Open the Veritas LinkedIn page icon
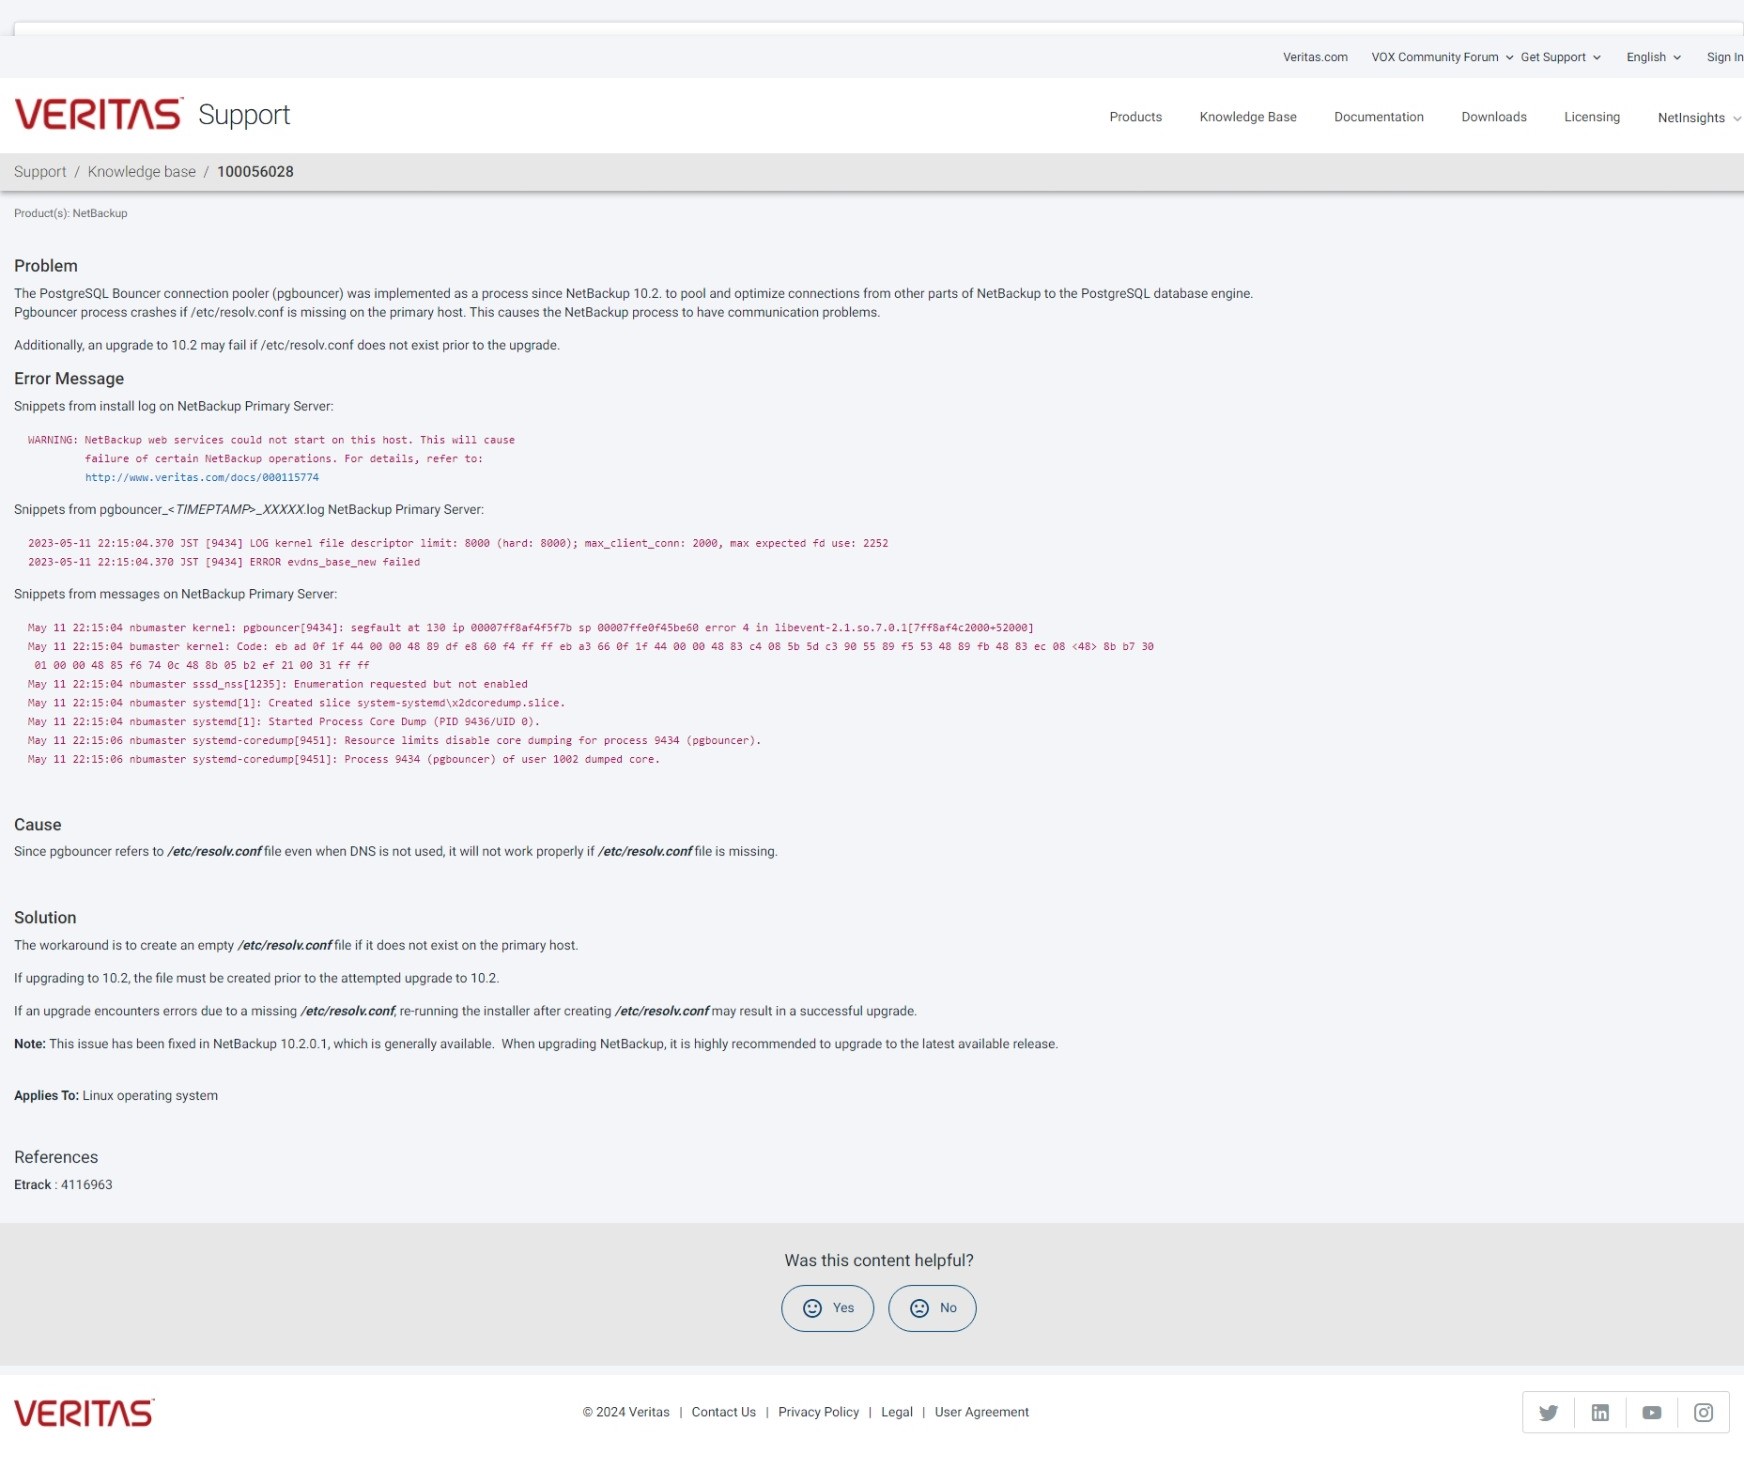 coord(1600,1412)
